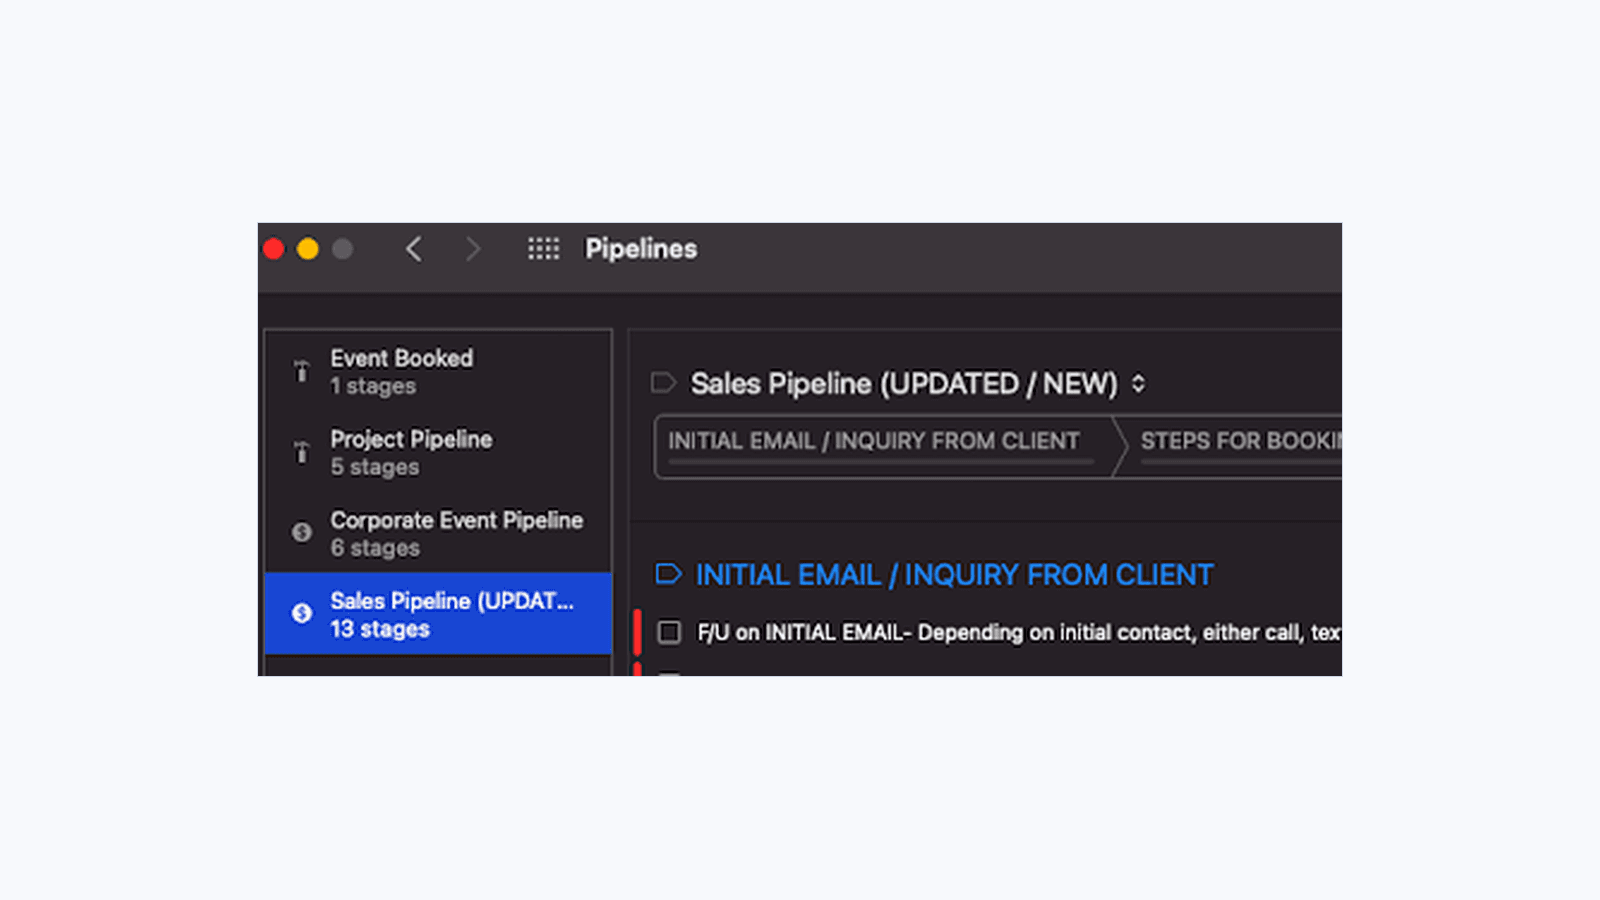Click the blue INITIAL EMAIL / INQUIRY FROM CLIENT heading

pos(954,575)
